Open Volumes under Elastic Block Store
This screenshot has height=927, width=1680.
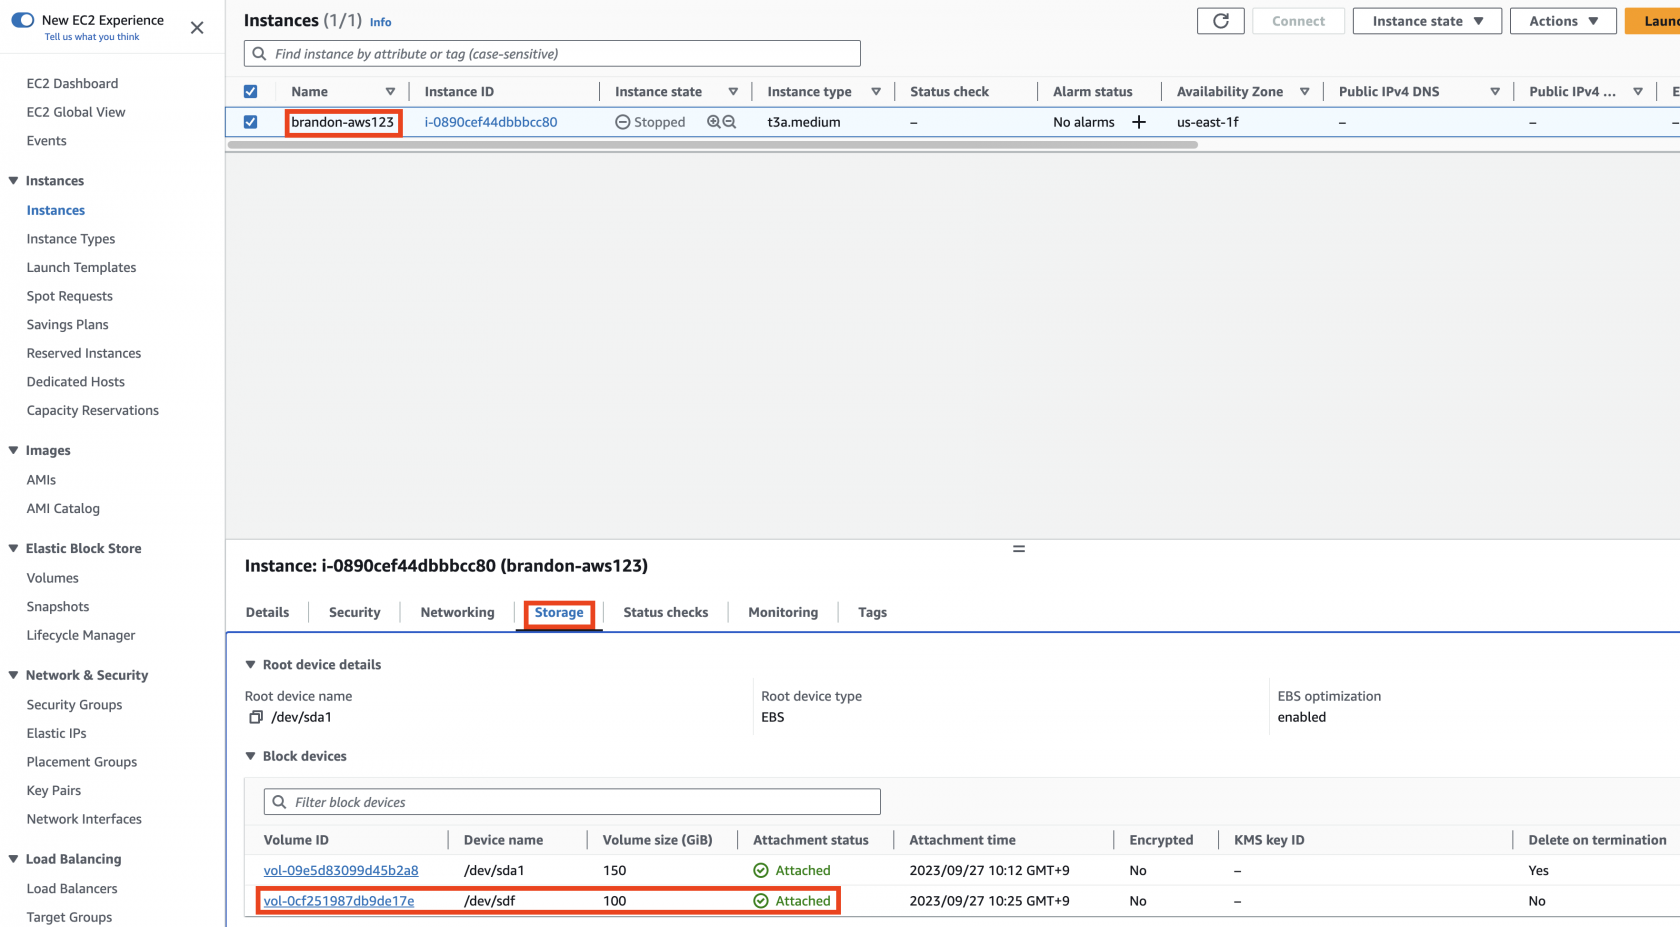pos(52,578)
